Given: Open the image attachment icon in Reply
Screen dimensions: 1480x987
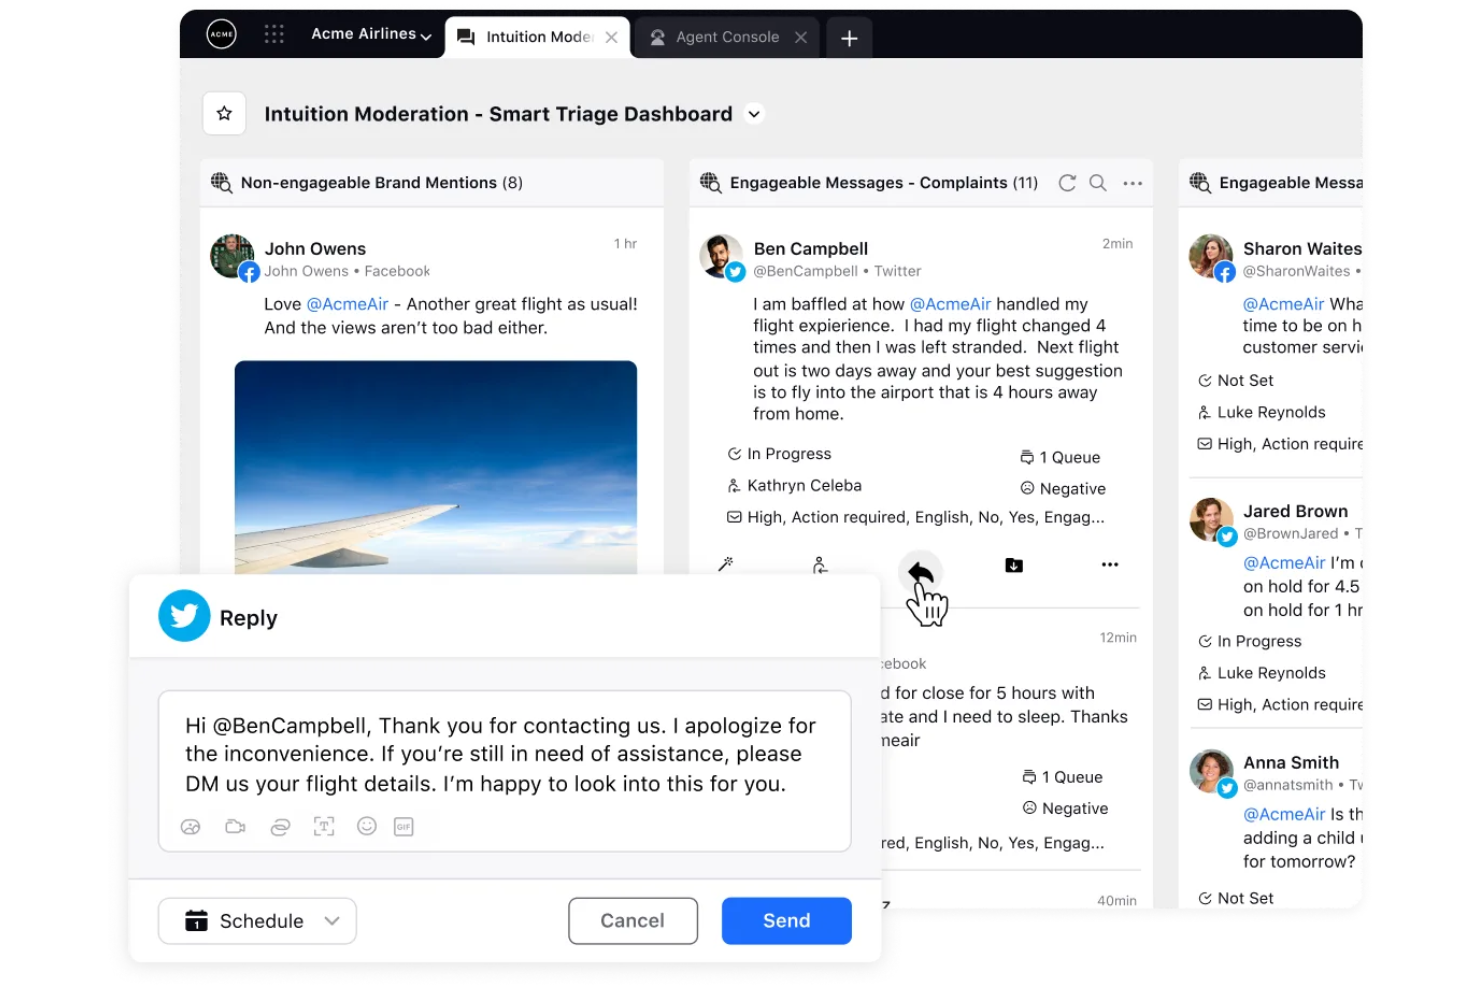Looking at the screenshot, I should tap(190, 826).
